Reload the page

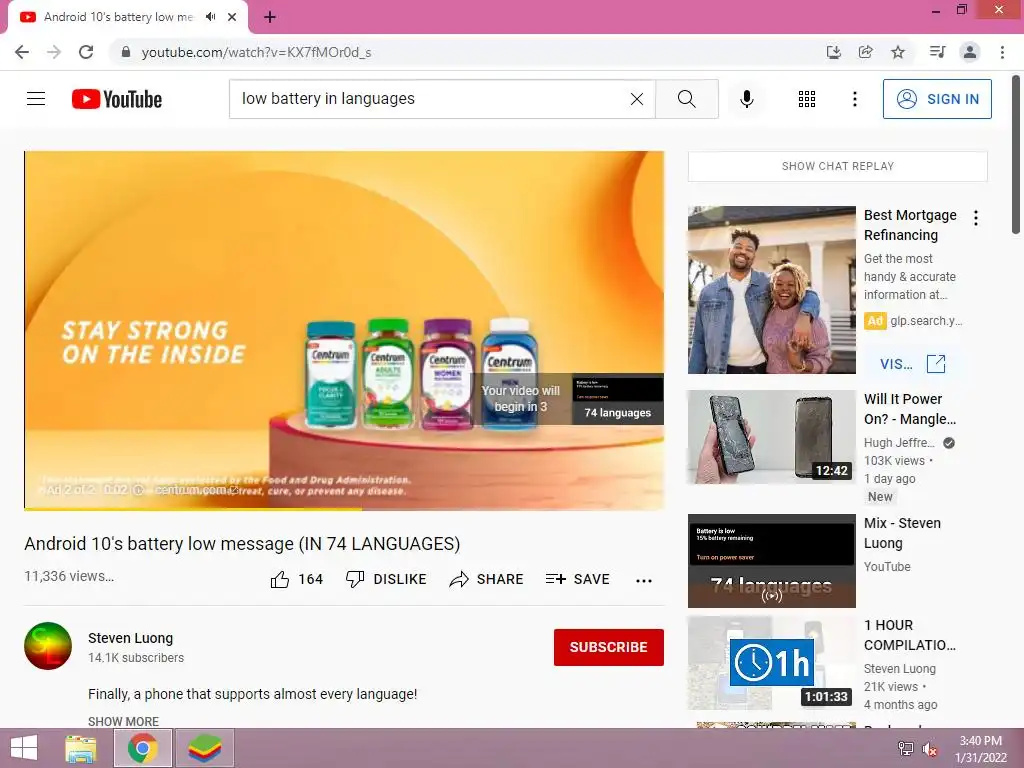coord(86,52)
